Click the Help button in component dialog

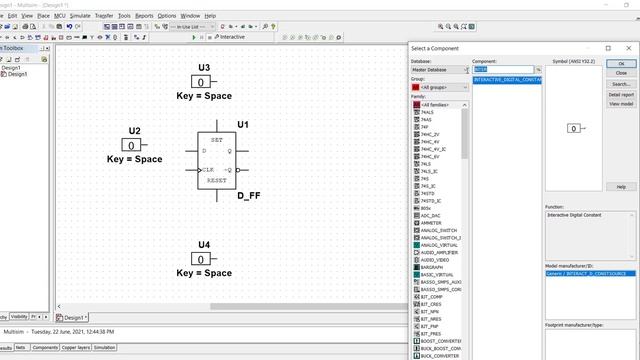click(621, 187)
